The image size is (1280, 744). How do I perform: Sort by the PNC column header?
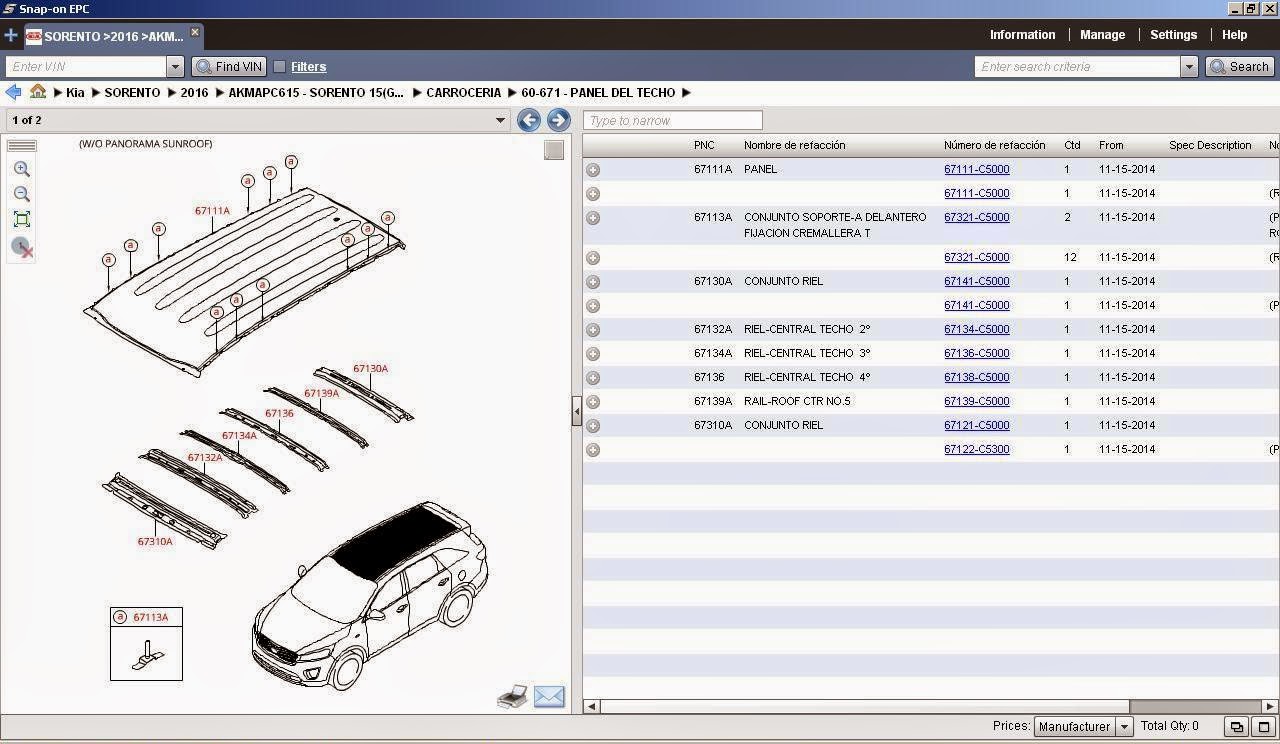(704, 145)
